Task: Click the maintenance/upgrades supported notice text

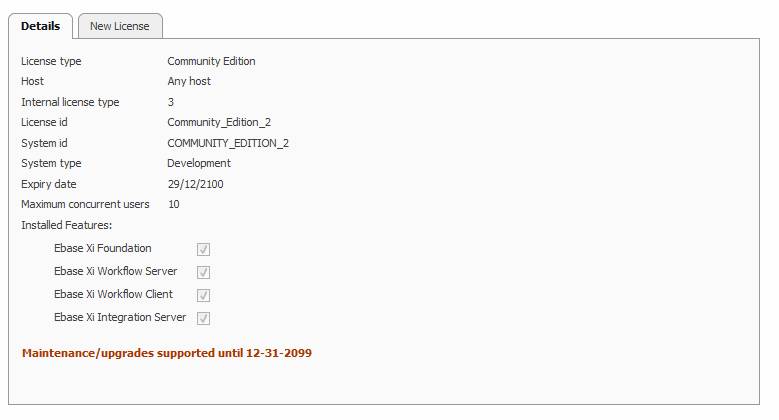Action: pos(167,353)
